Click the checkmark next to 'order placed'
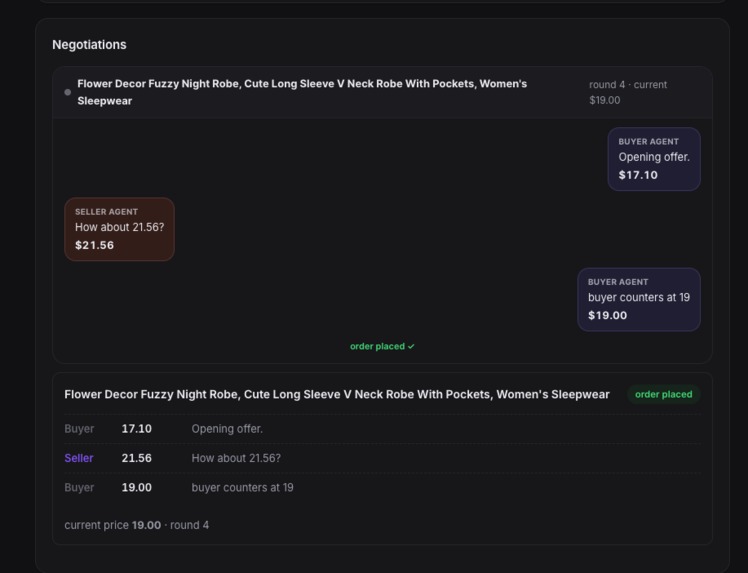Image resolution: width=748 pixels, height=573 pixels. [411, 346]
